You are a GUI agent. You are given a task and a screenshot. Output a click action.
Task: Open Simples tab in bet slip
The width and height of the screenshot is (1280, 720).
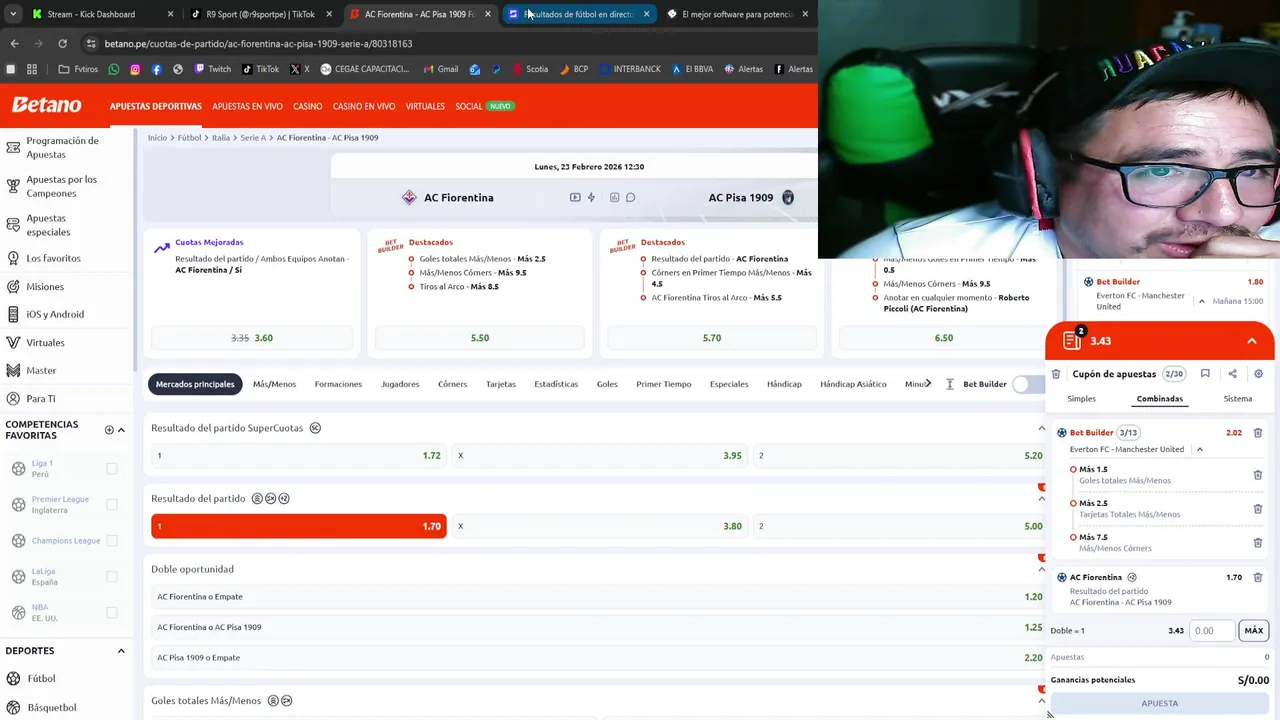[1081, 398]
